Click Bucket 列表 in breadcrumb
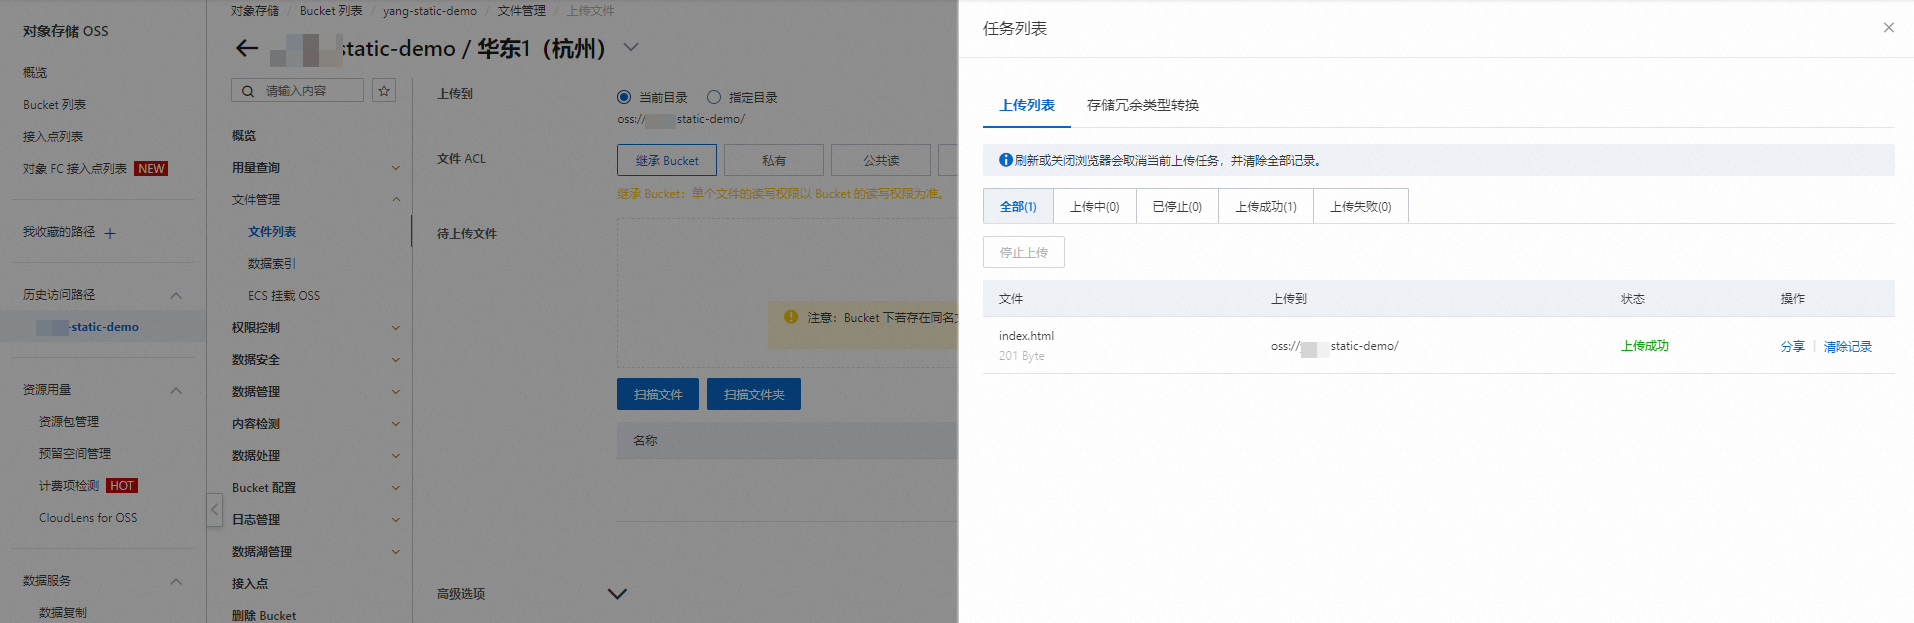Viewport: 1914px width, 623px height. [331, 11]
